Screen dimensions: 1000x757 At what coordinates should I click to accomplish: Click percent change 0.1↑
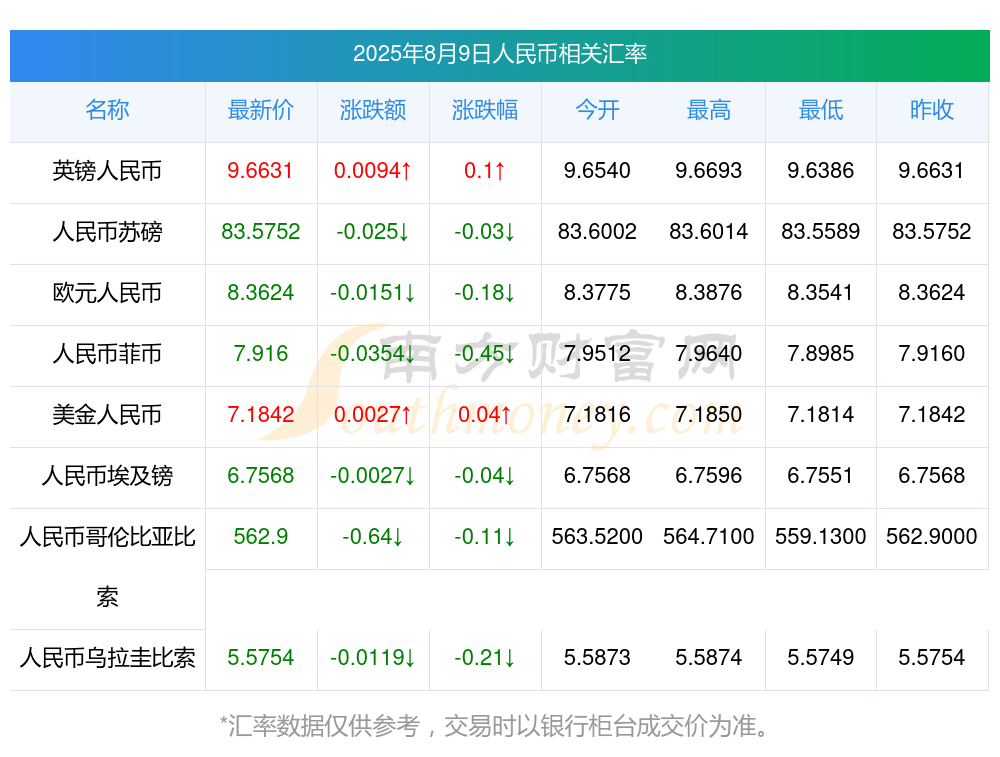coord(485,171)
